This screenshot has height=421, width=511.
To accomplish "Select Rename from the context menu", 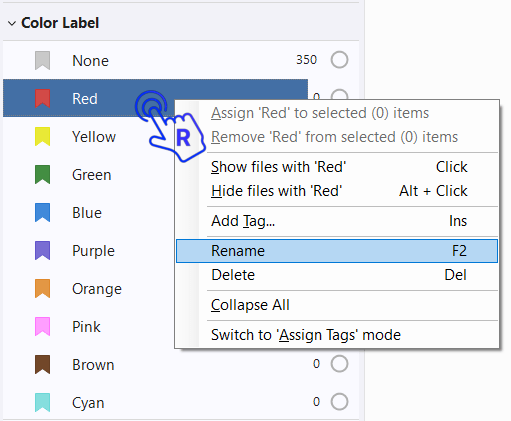I will [x=337, y=251].
